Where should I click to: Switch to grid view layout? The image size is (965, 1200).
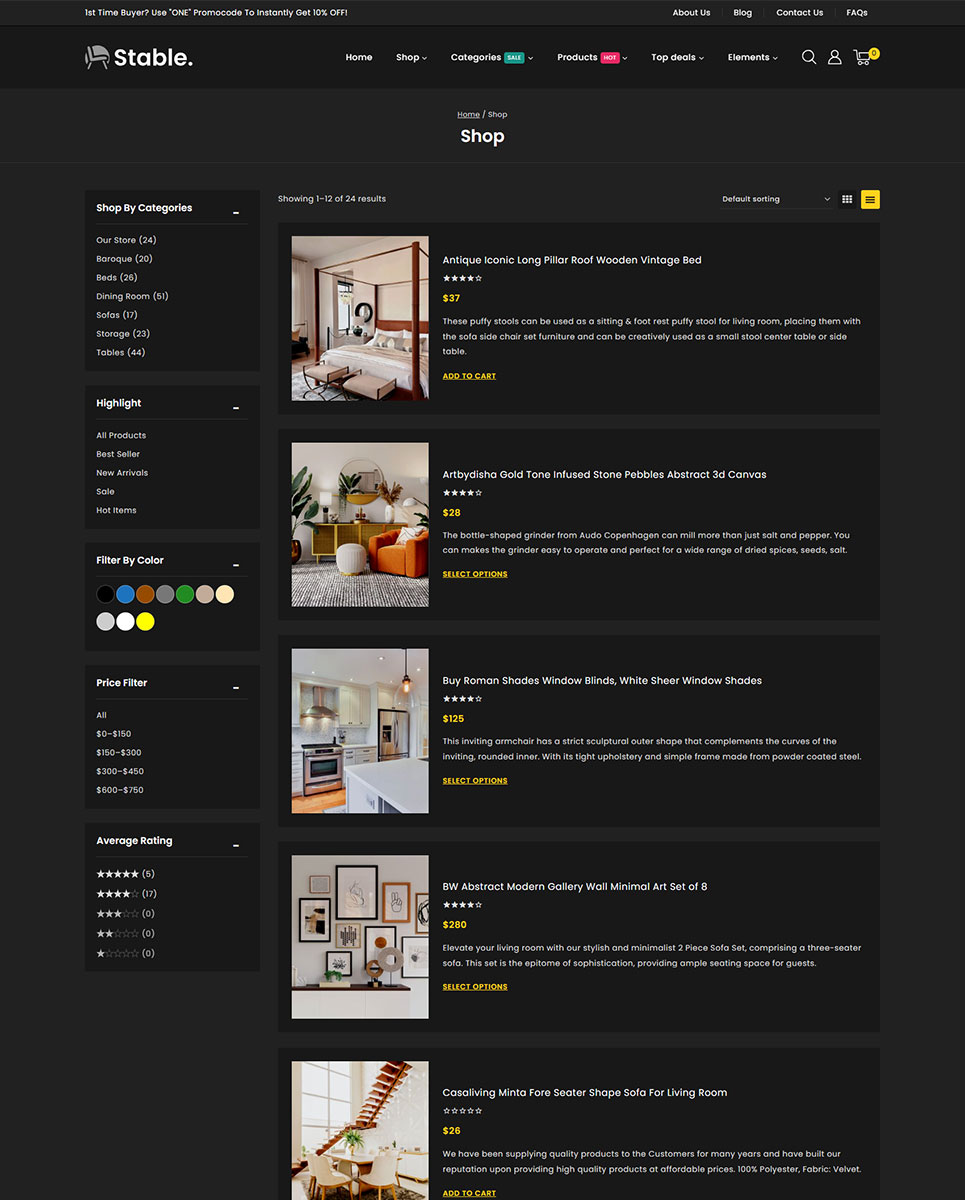pyautogui.click(x=847, y=199)
